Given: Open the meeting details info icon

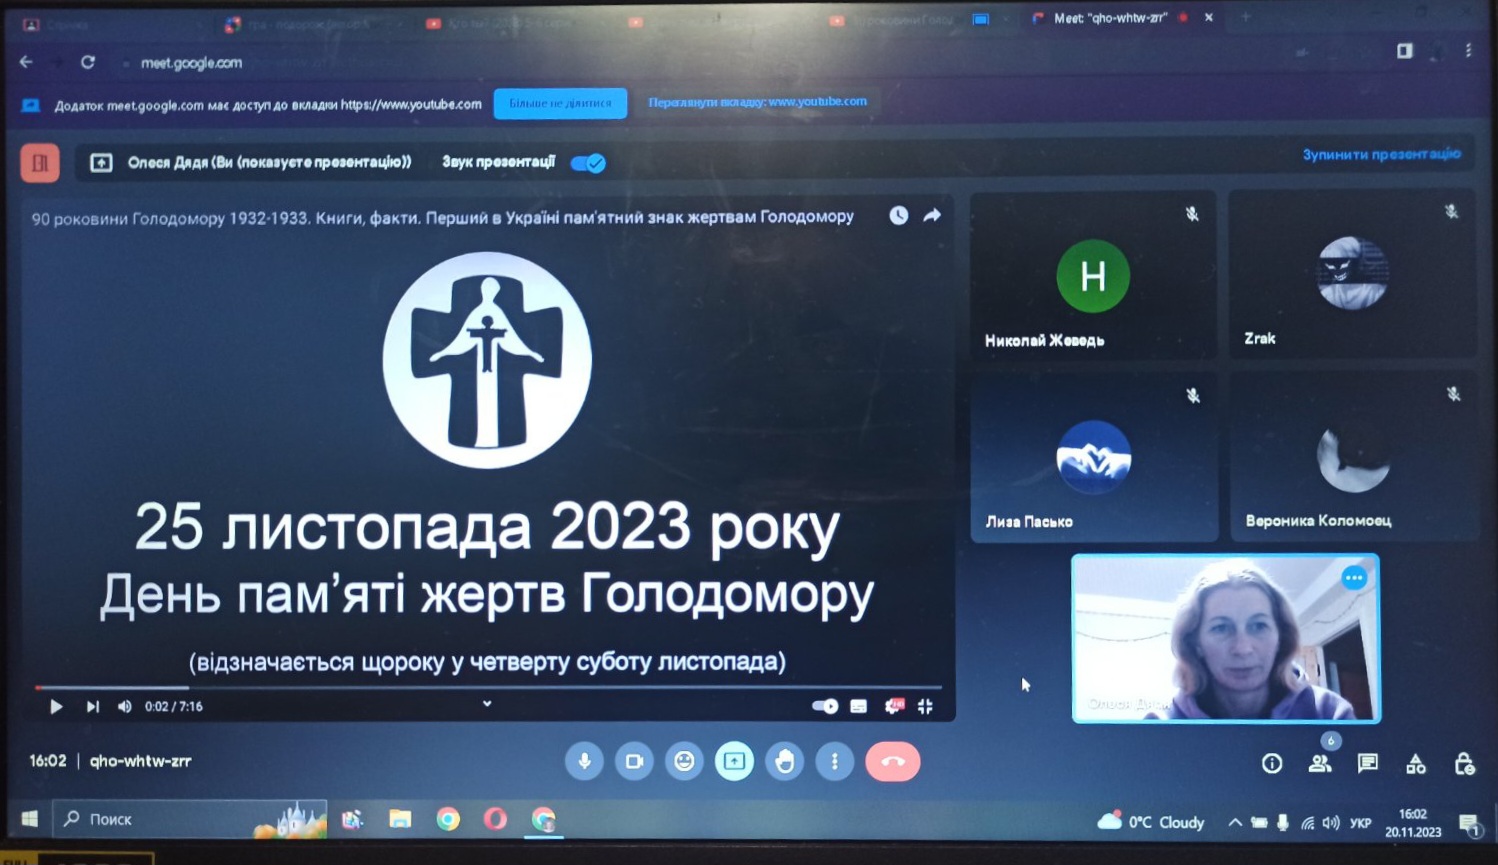Looking at the screenshot, I should tap(1271, 764).
